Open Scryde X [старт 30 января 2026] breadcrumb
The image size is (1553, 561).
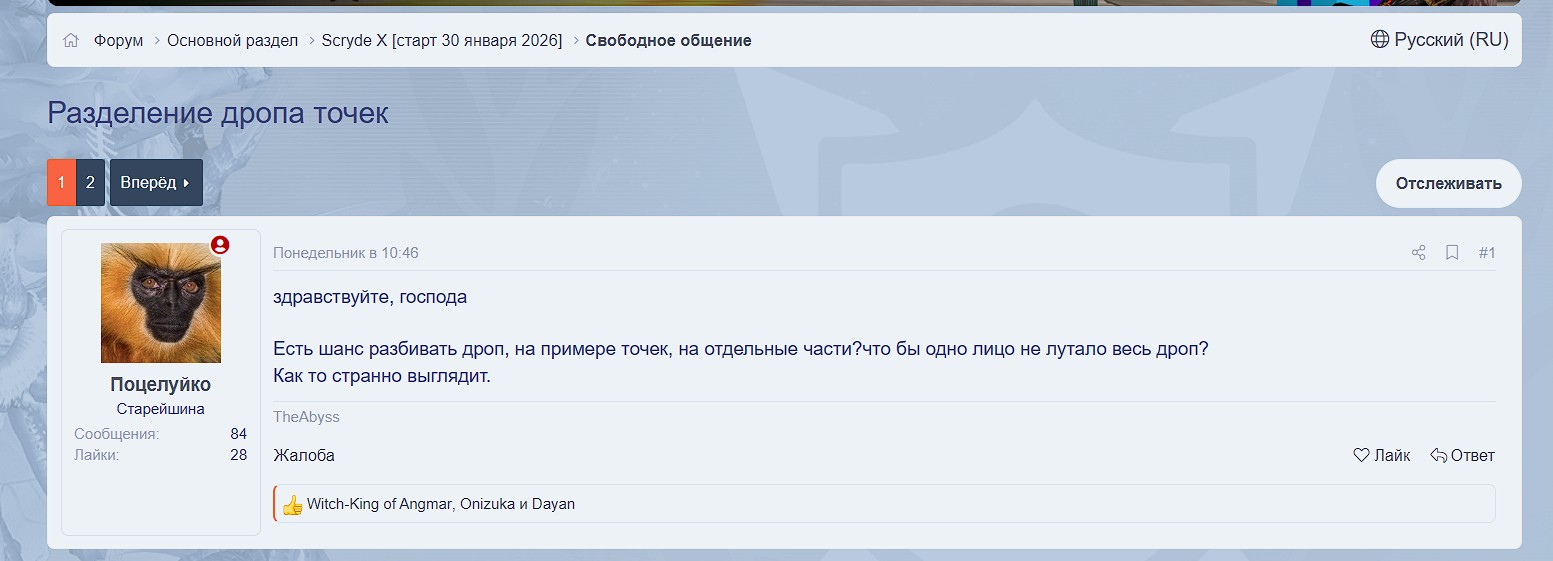(x=442, y=41)
